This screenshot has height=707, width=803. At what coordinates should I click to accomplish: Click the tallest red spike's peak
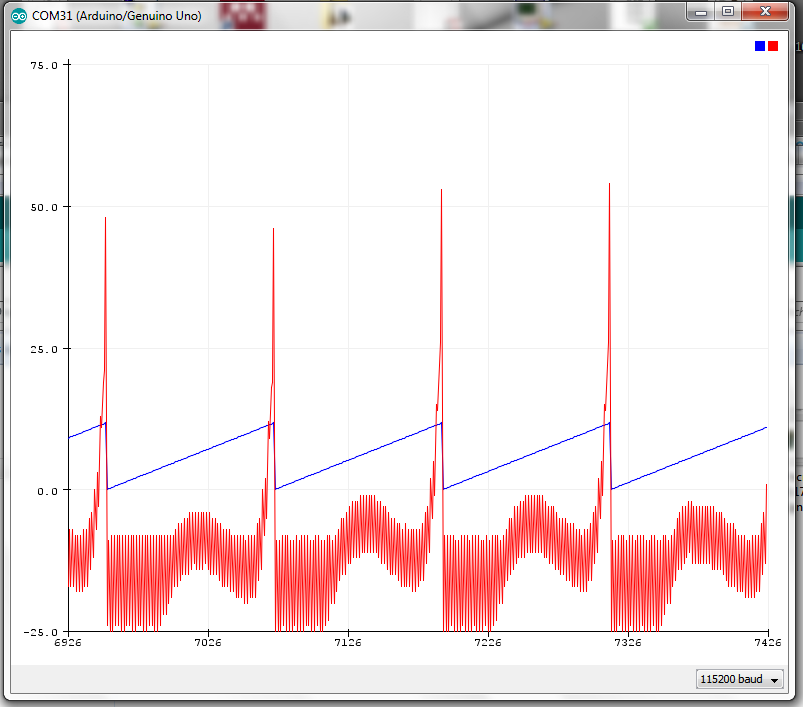pyautogui.click(x=609, y=185)
